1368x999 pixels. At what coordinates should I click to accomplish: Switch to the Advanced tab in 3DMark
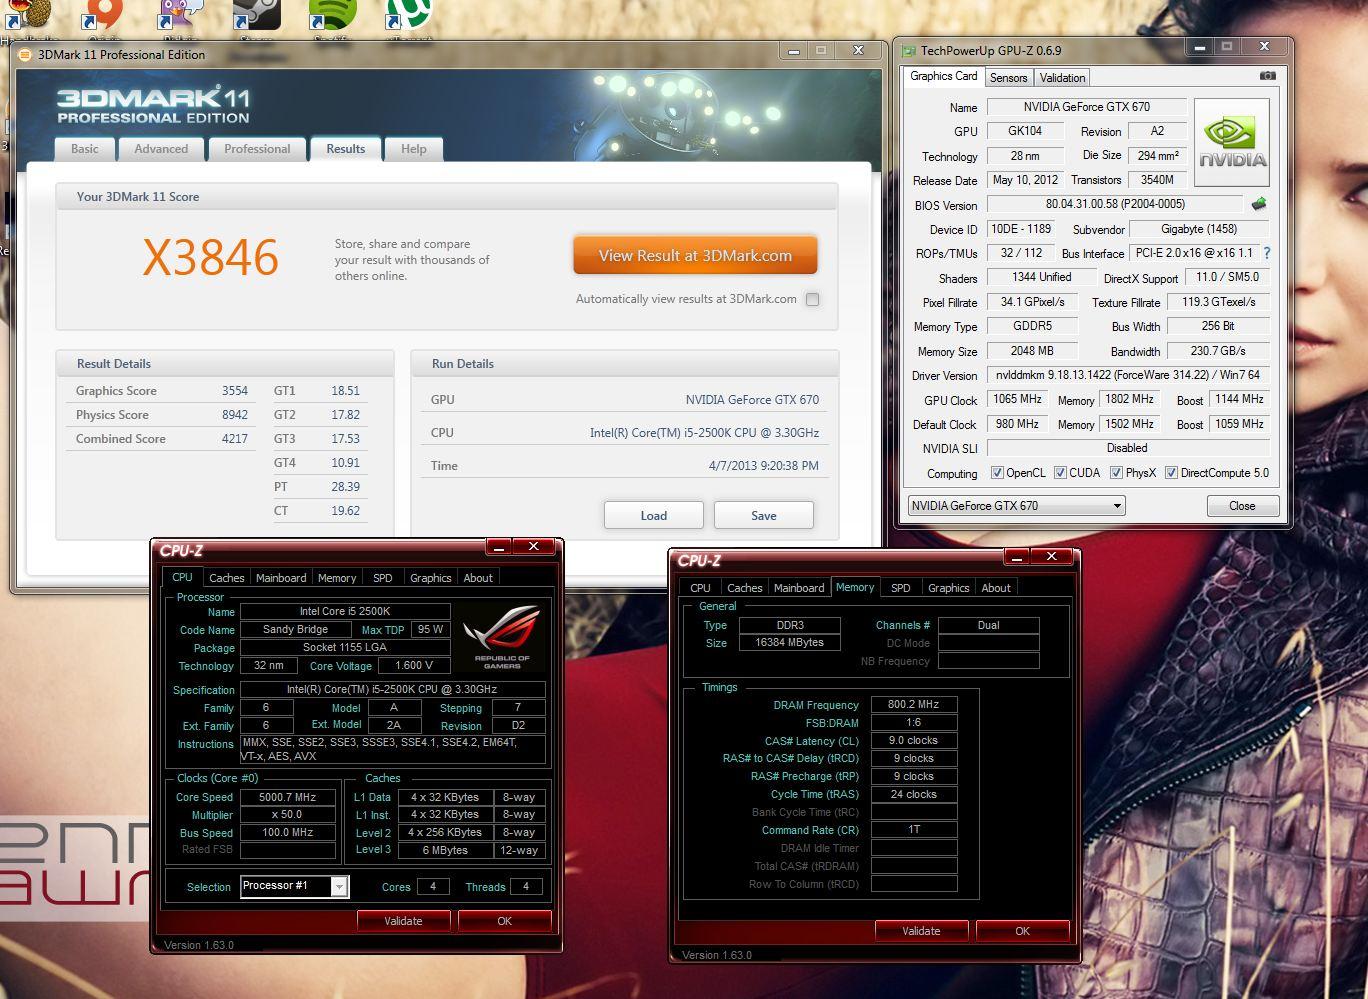click(x=161, y=149)
